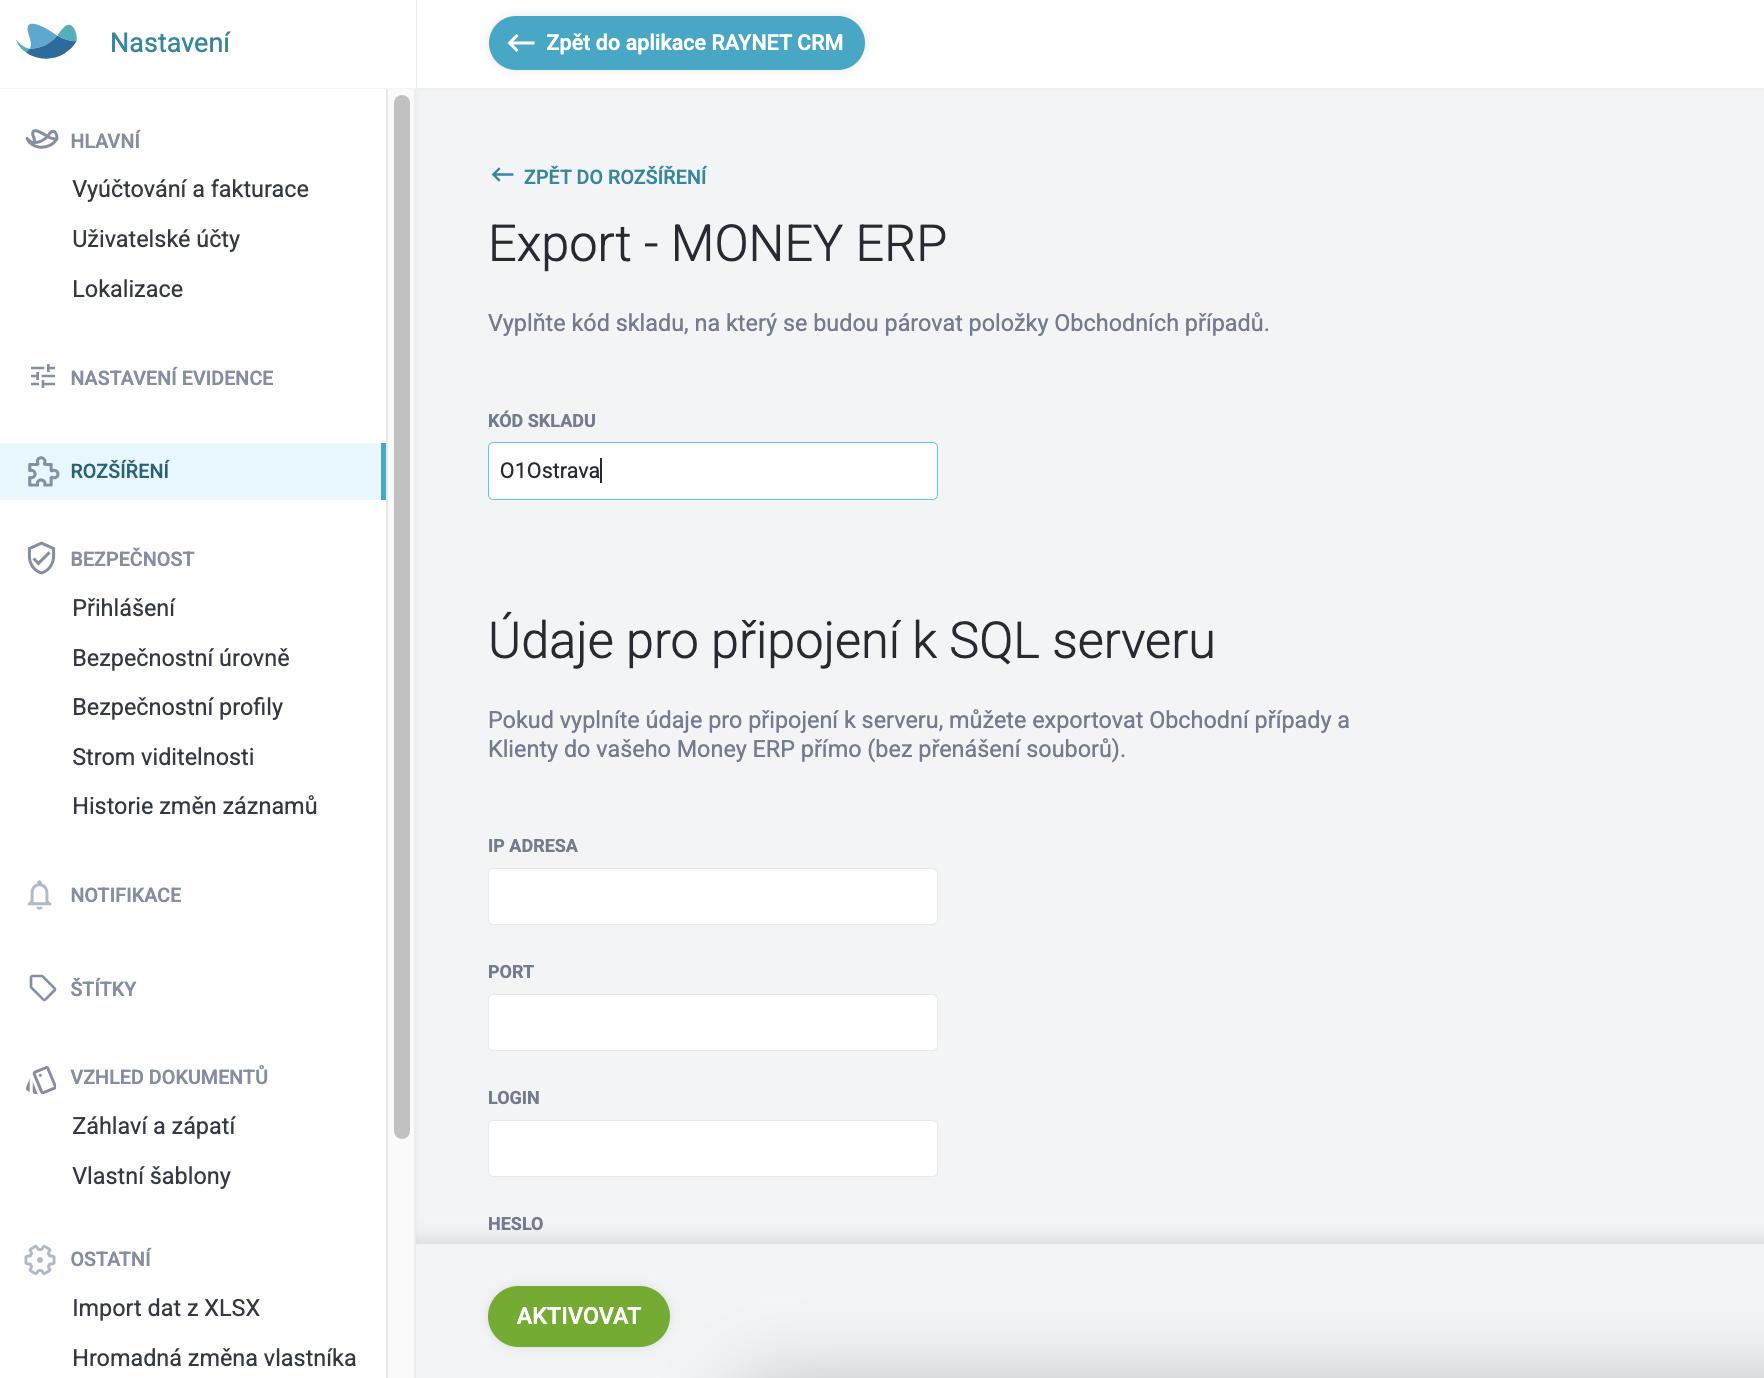Select ROZŠÍŘENÍ menu item

click(193, 471)
